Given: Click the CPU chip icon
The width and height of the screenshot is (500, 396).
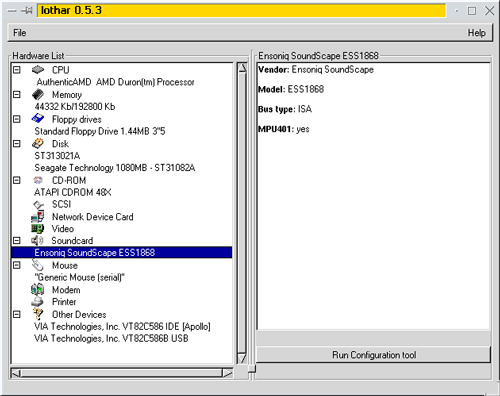Looking at the screenshot, I should tap(38, 70).
